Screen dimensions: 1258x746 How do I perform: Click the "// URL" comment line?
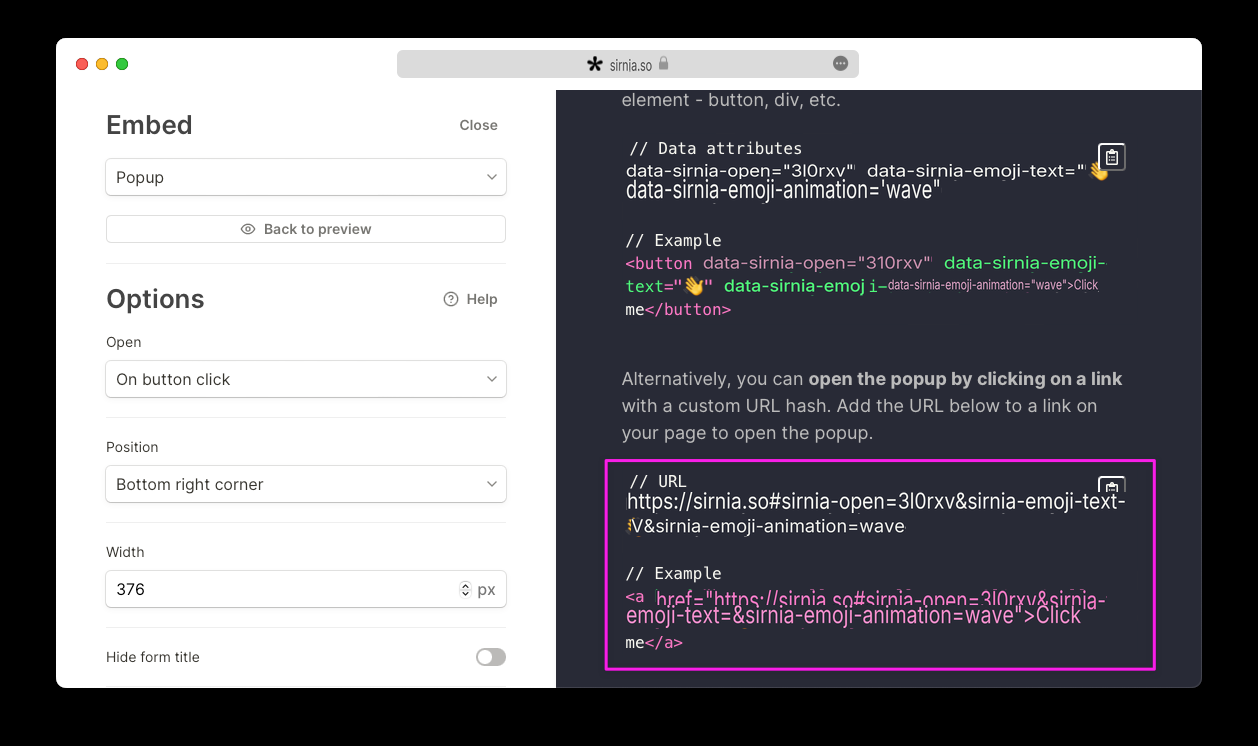657,481
